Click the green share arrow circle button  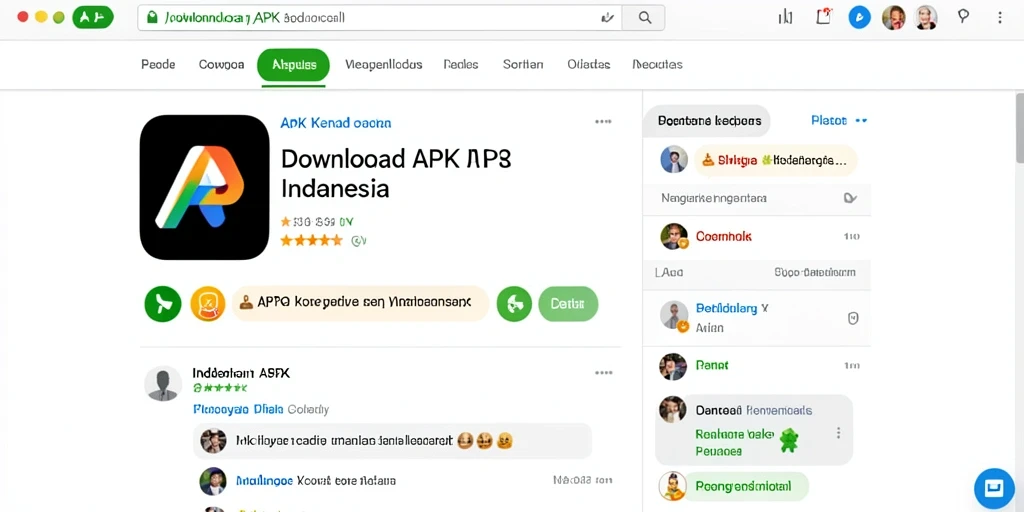(163, 304)
